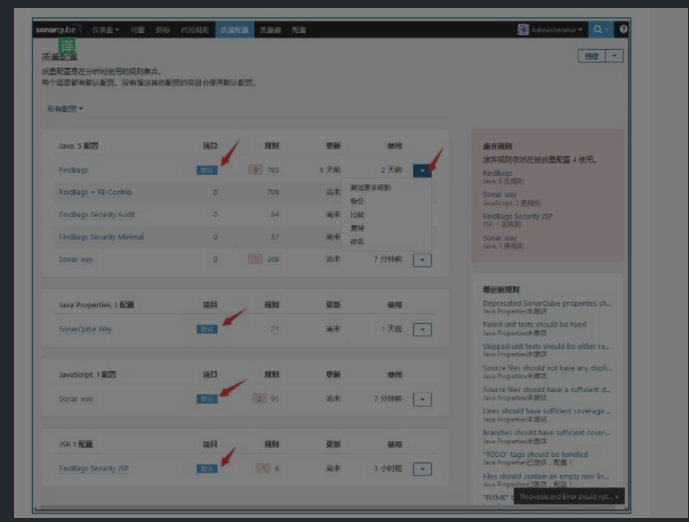Open the 'Failed unit tests should be fixed' rule
689x522 pixels.
coord(534,324)
